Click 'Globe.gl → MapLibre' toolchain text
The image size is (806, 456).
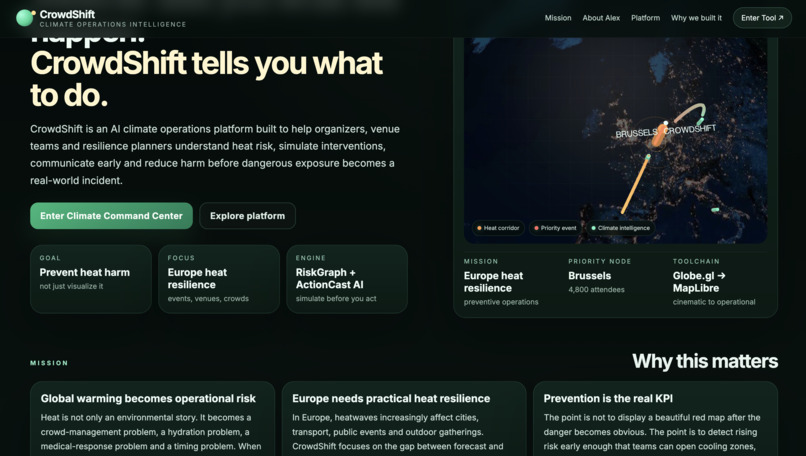pos(699,282)
